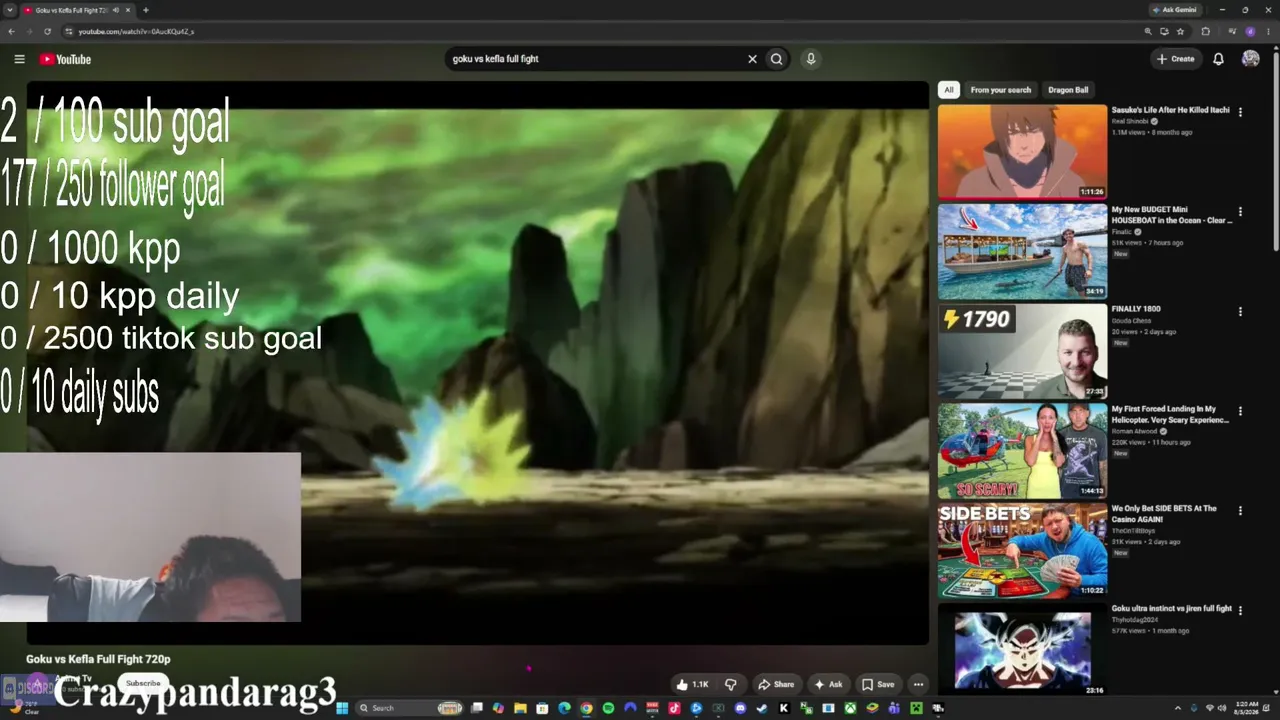1280x720 pixels.
Task: Select the All filter chip
Action: click(949, 90)
